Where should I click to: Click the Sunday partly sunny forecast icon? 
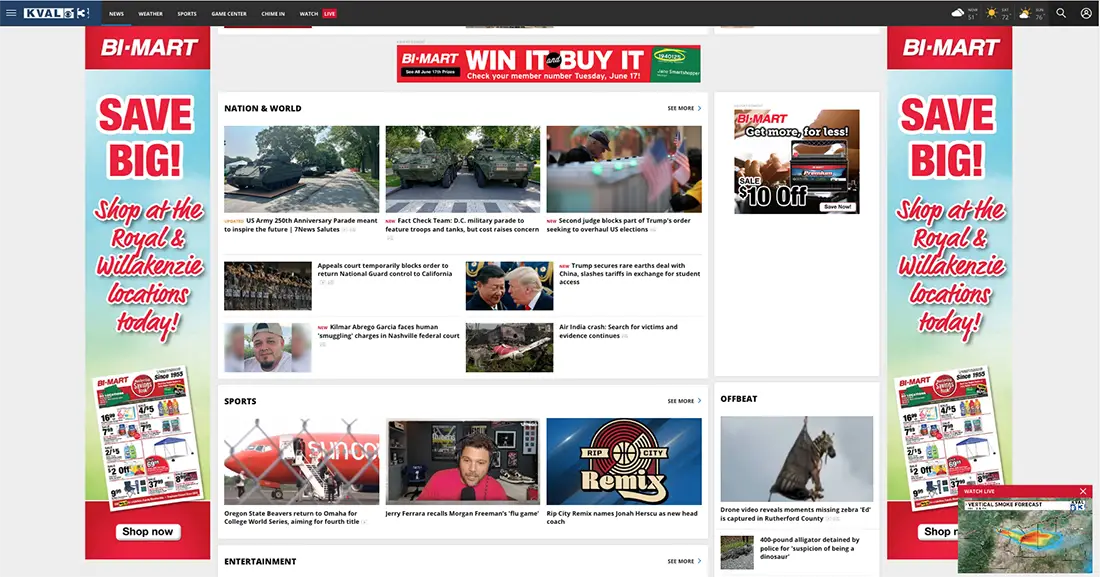pos(1025,13)
